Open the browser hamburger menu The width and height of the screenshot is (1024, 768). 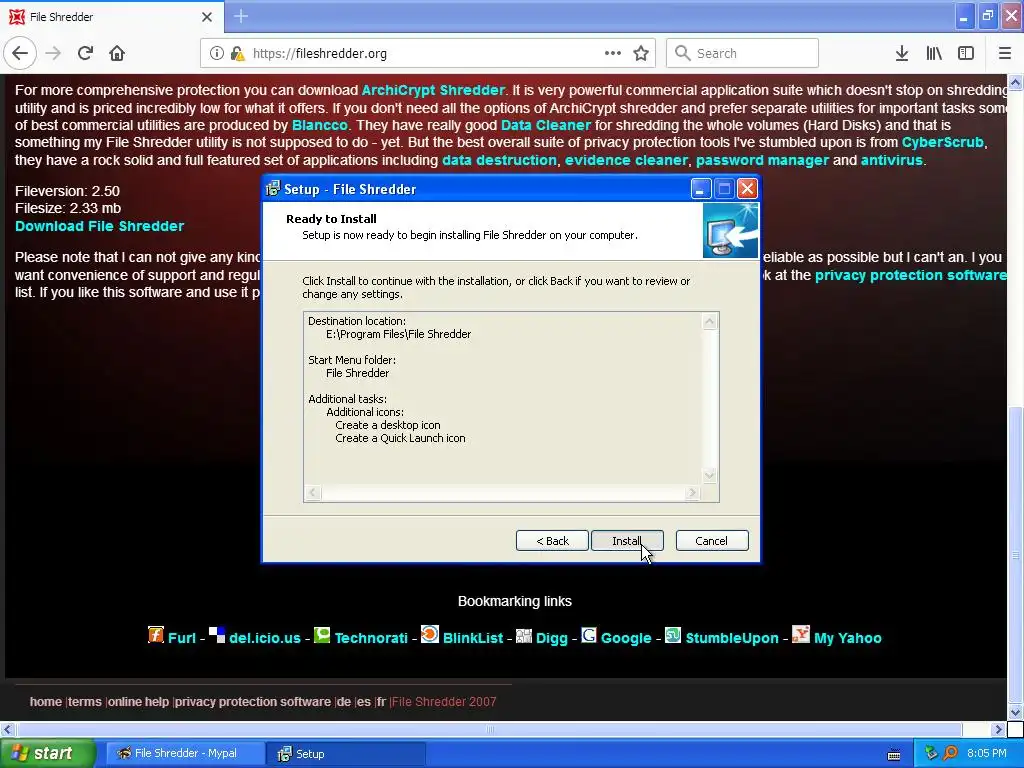1004,54
